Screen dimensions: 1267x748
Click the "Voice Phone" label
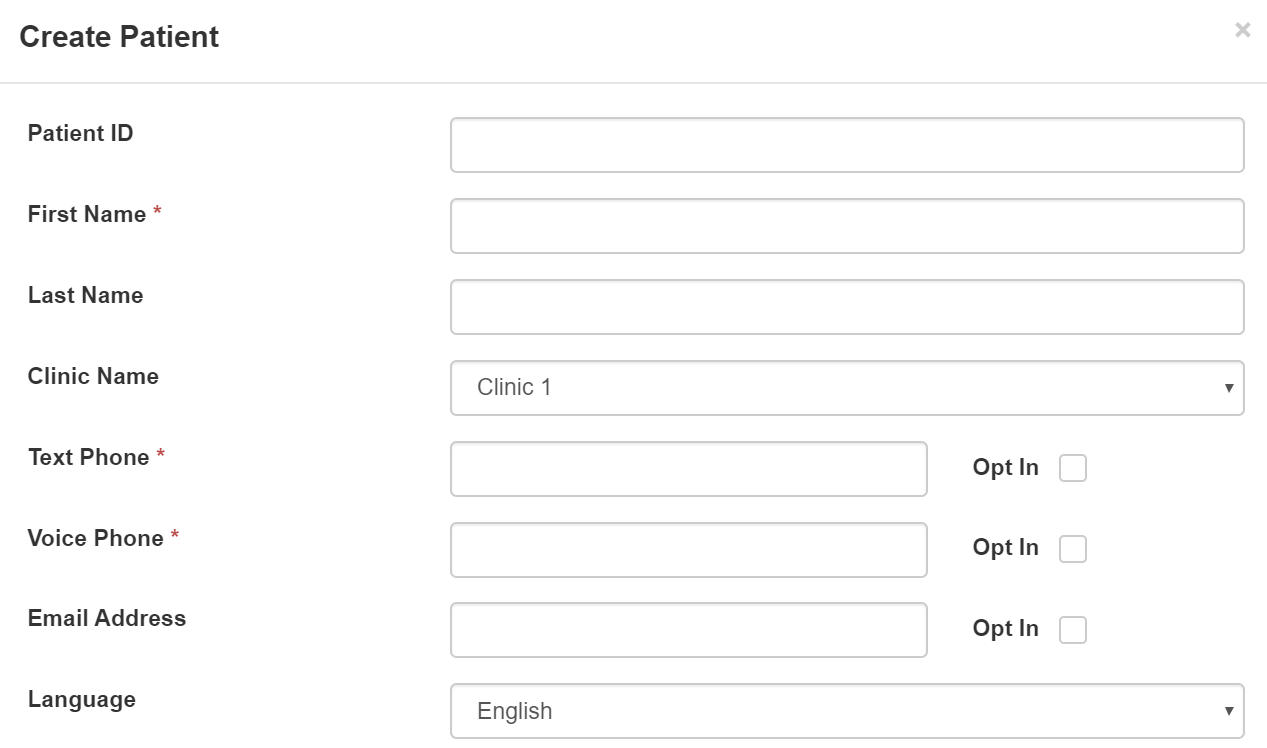95,538
